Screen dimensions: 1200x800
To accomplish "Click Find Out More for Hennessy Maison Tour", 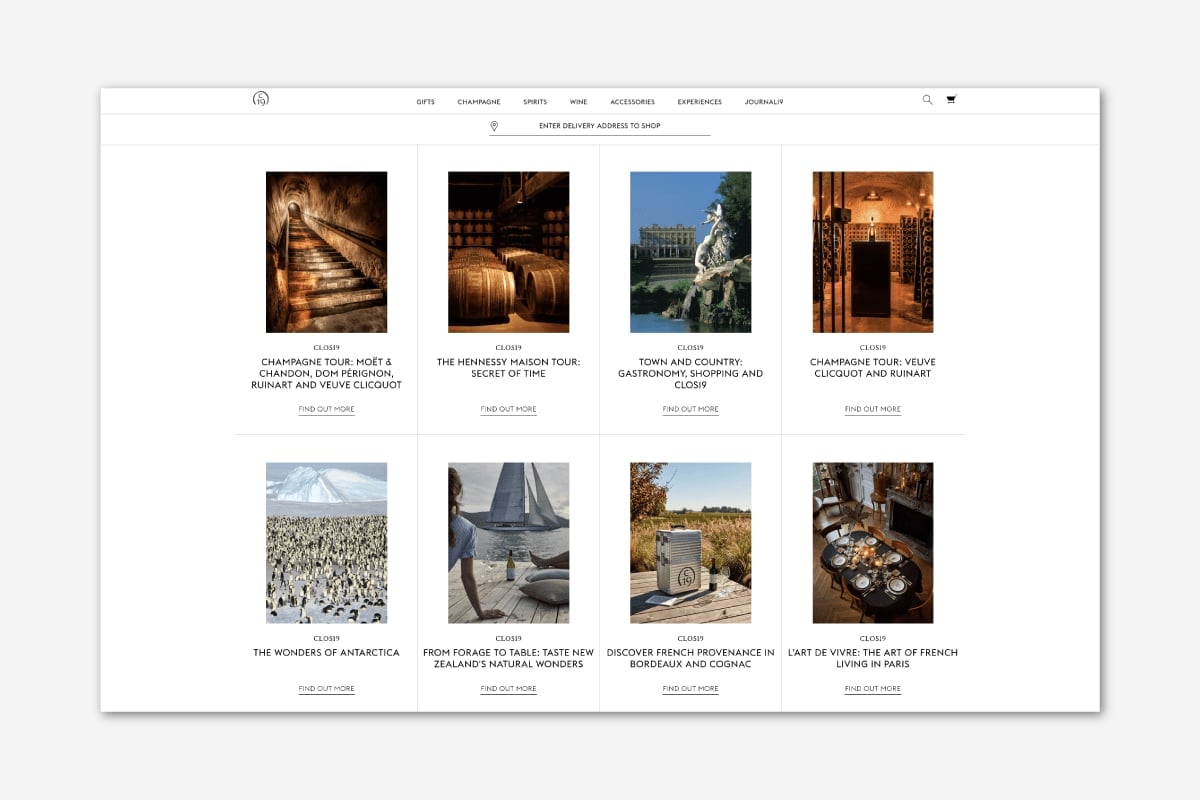I will 508,409.
